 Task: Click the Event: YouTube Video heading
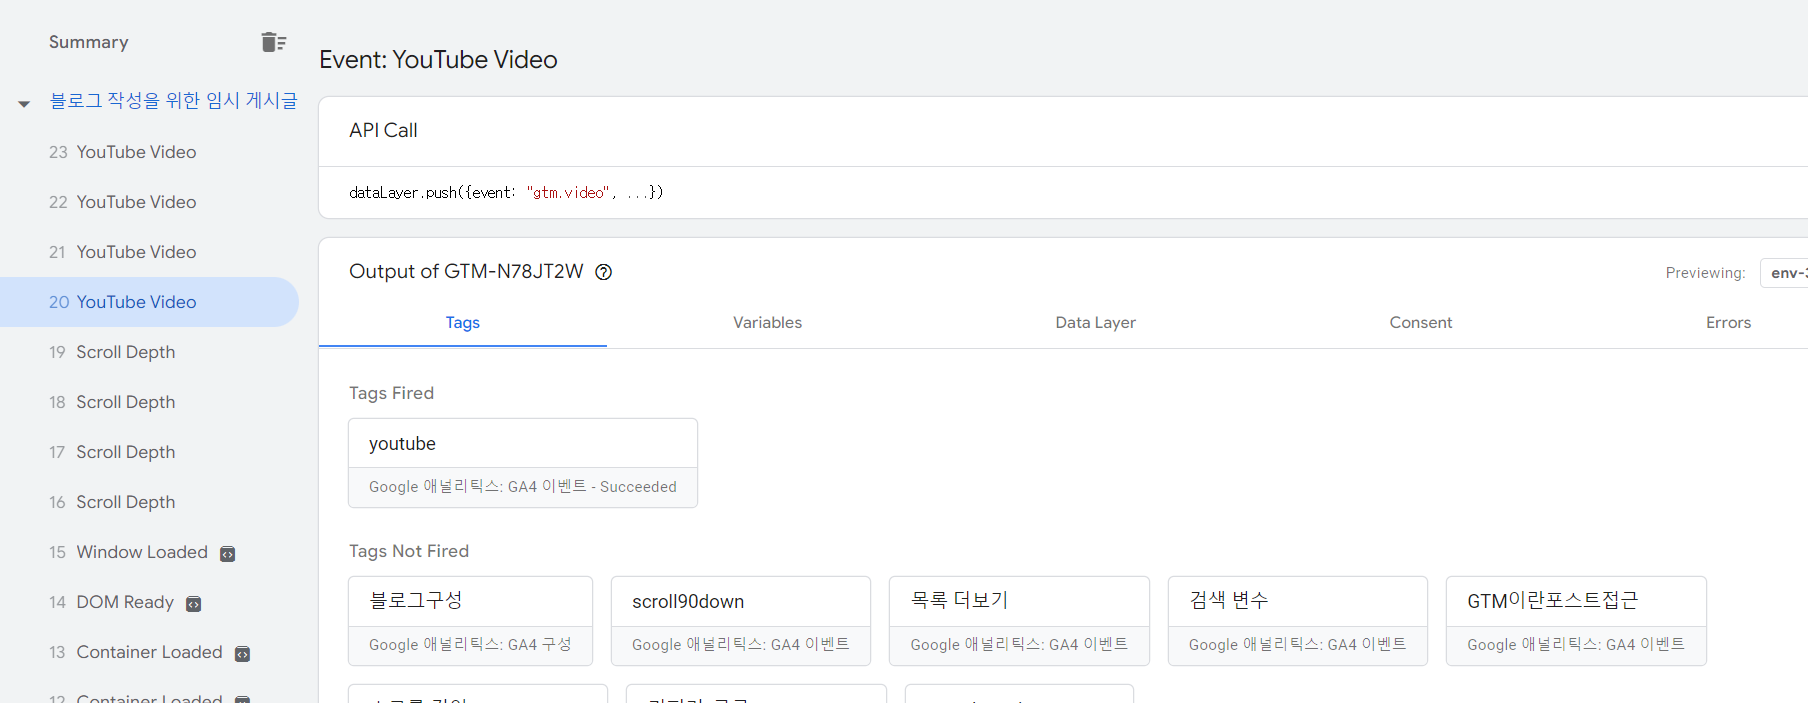[x=438, y=60]
